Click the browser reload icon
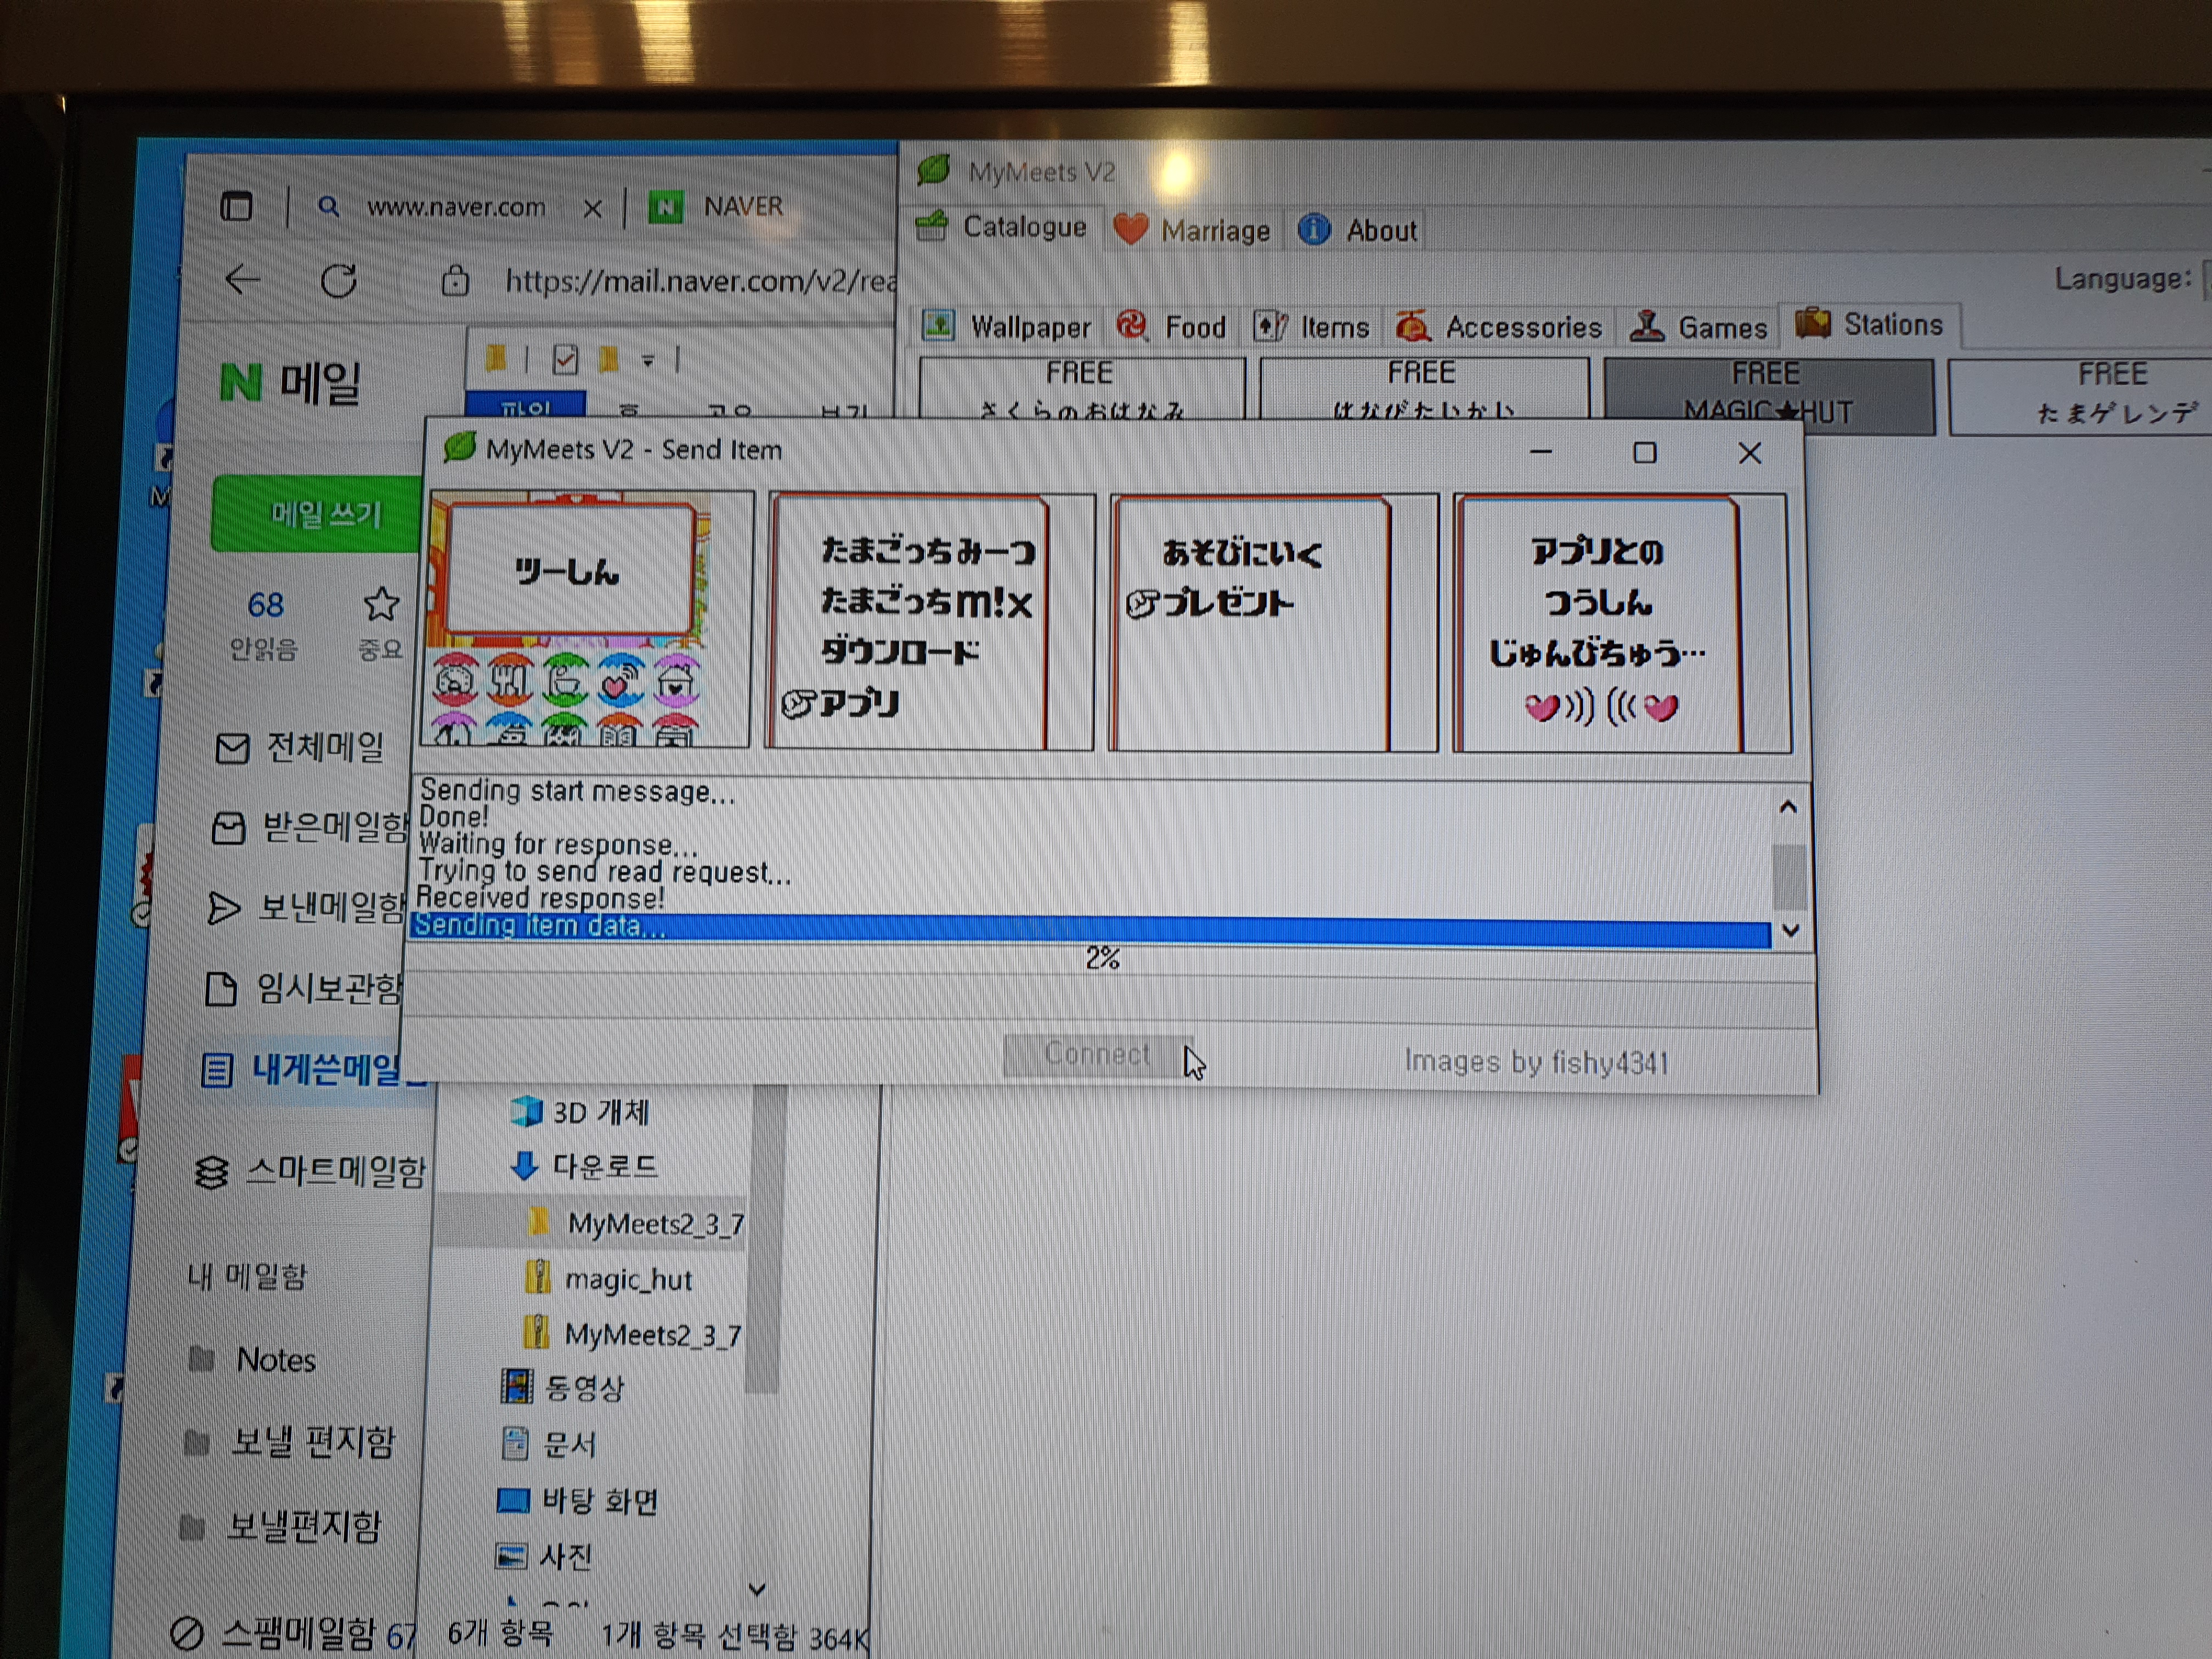This screenshot has width=2212, height=1659. pyautogui.click(x=339, y=281)
